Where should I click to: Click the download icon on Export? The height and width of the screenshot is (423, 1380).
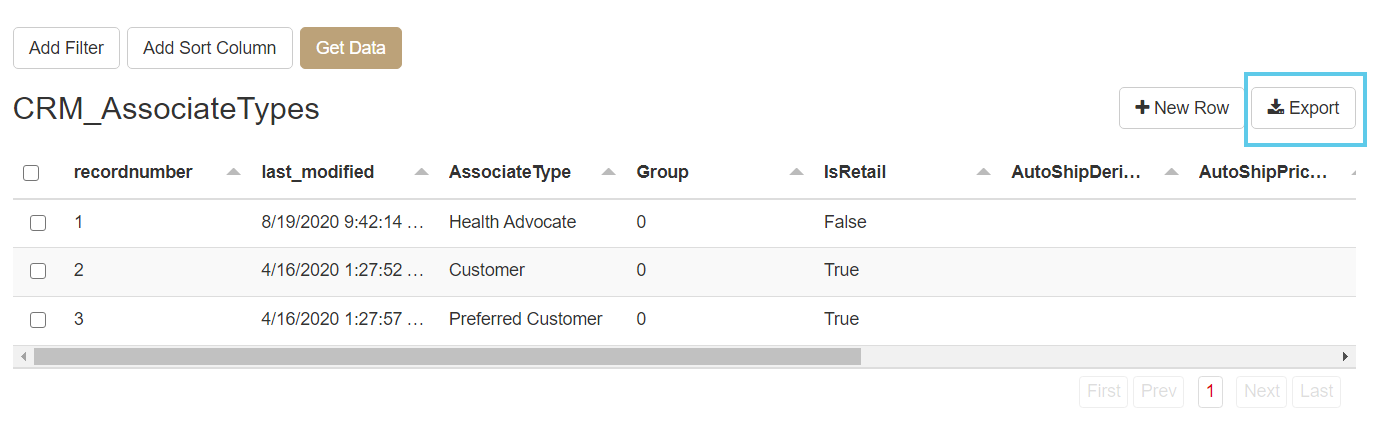pyautogui.click(x=1275, y=108)
